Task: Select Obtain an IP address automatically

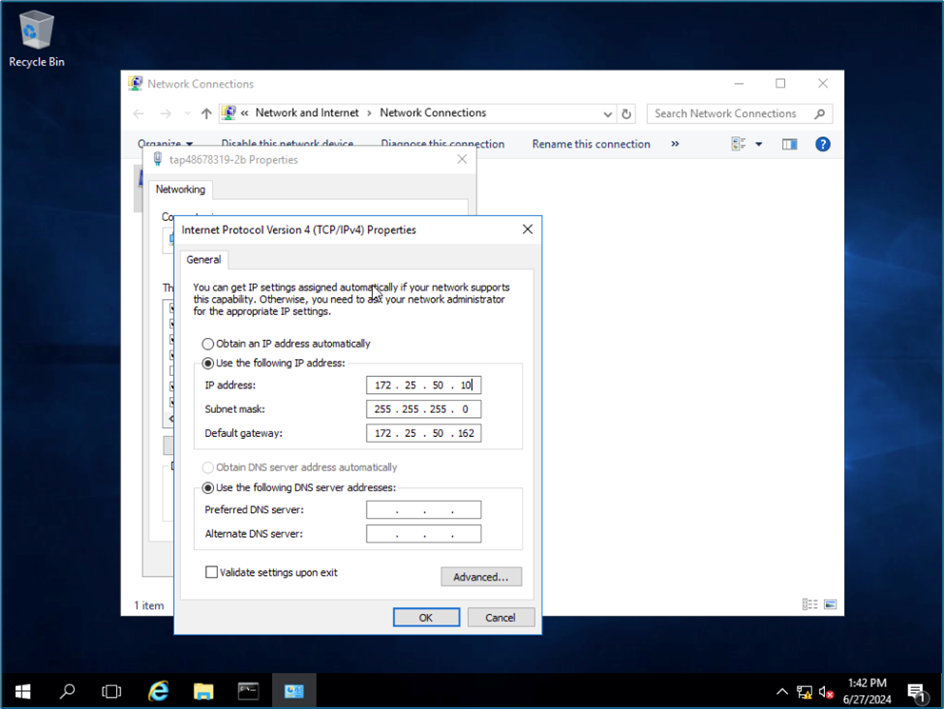Action: click(208, 344)
